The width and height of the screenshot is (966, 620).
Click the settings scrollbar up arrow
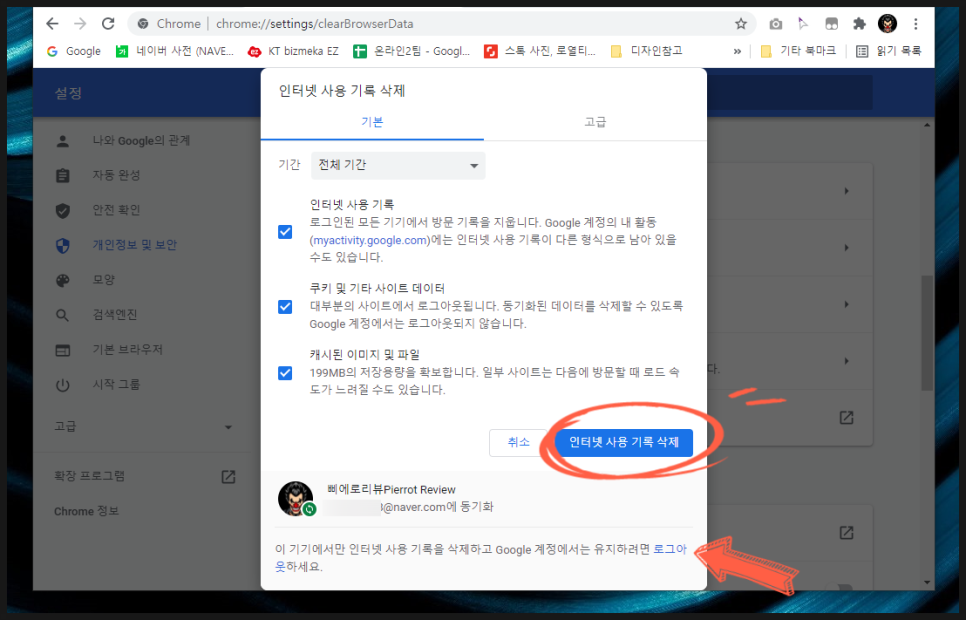click(x=927, y=125)
